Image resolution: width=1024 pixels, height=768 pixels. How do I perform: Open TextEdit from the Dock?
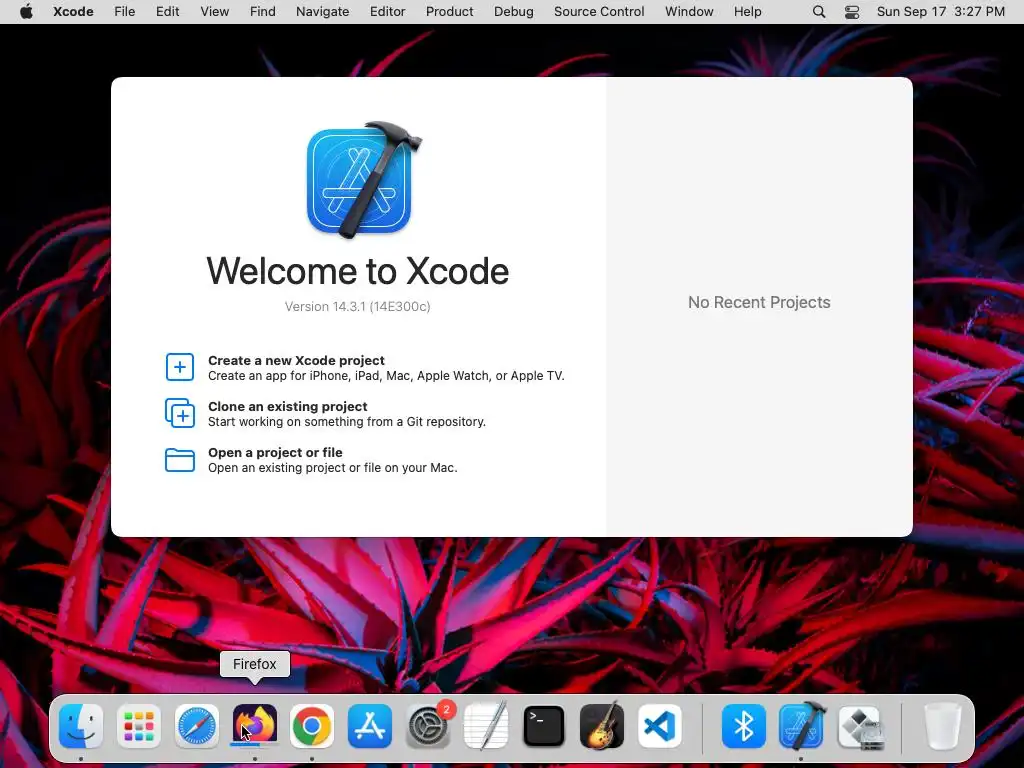point(486,726)
